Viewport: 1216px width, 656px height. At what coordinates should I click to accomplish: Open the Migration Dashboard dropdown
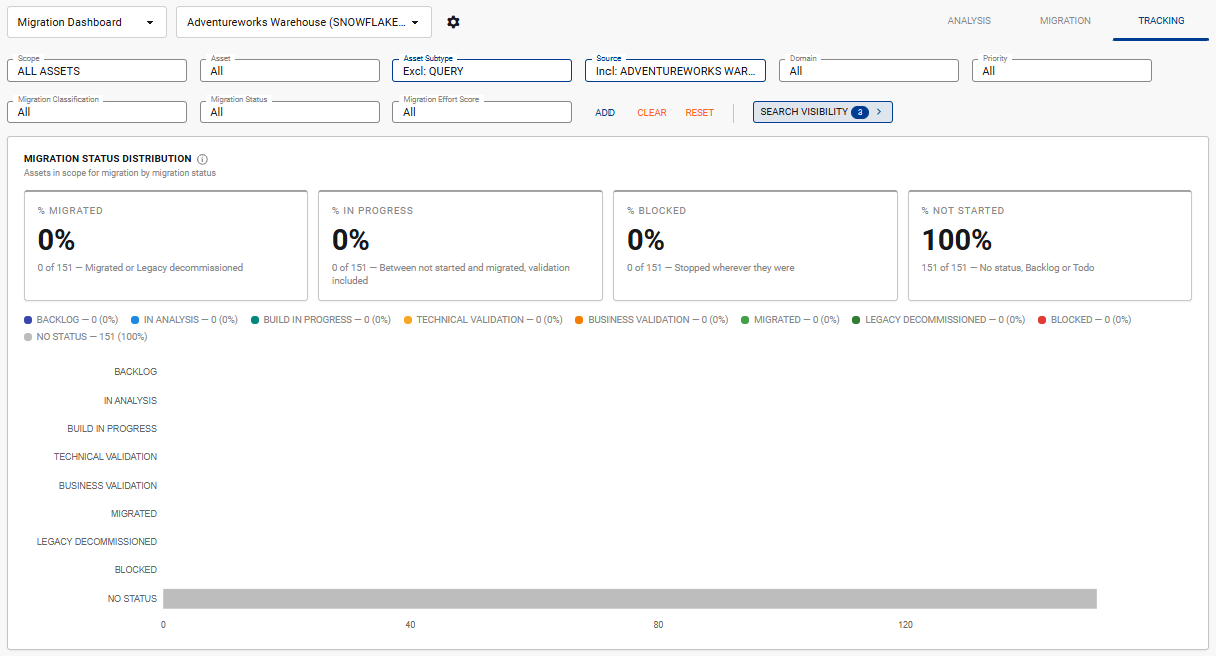point(87,22)
